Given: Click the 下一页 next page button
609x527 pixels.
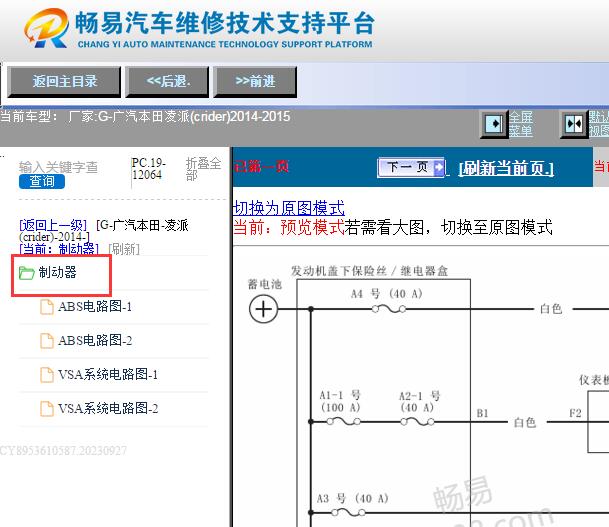Looking at the screenshot, I should (411, 167).
